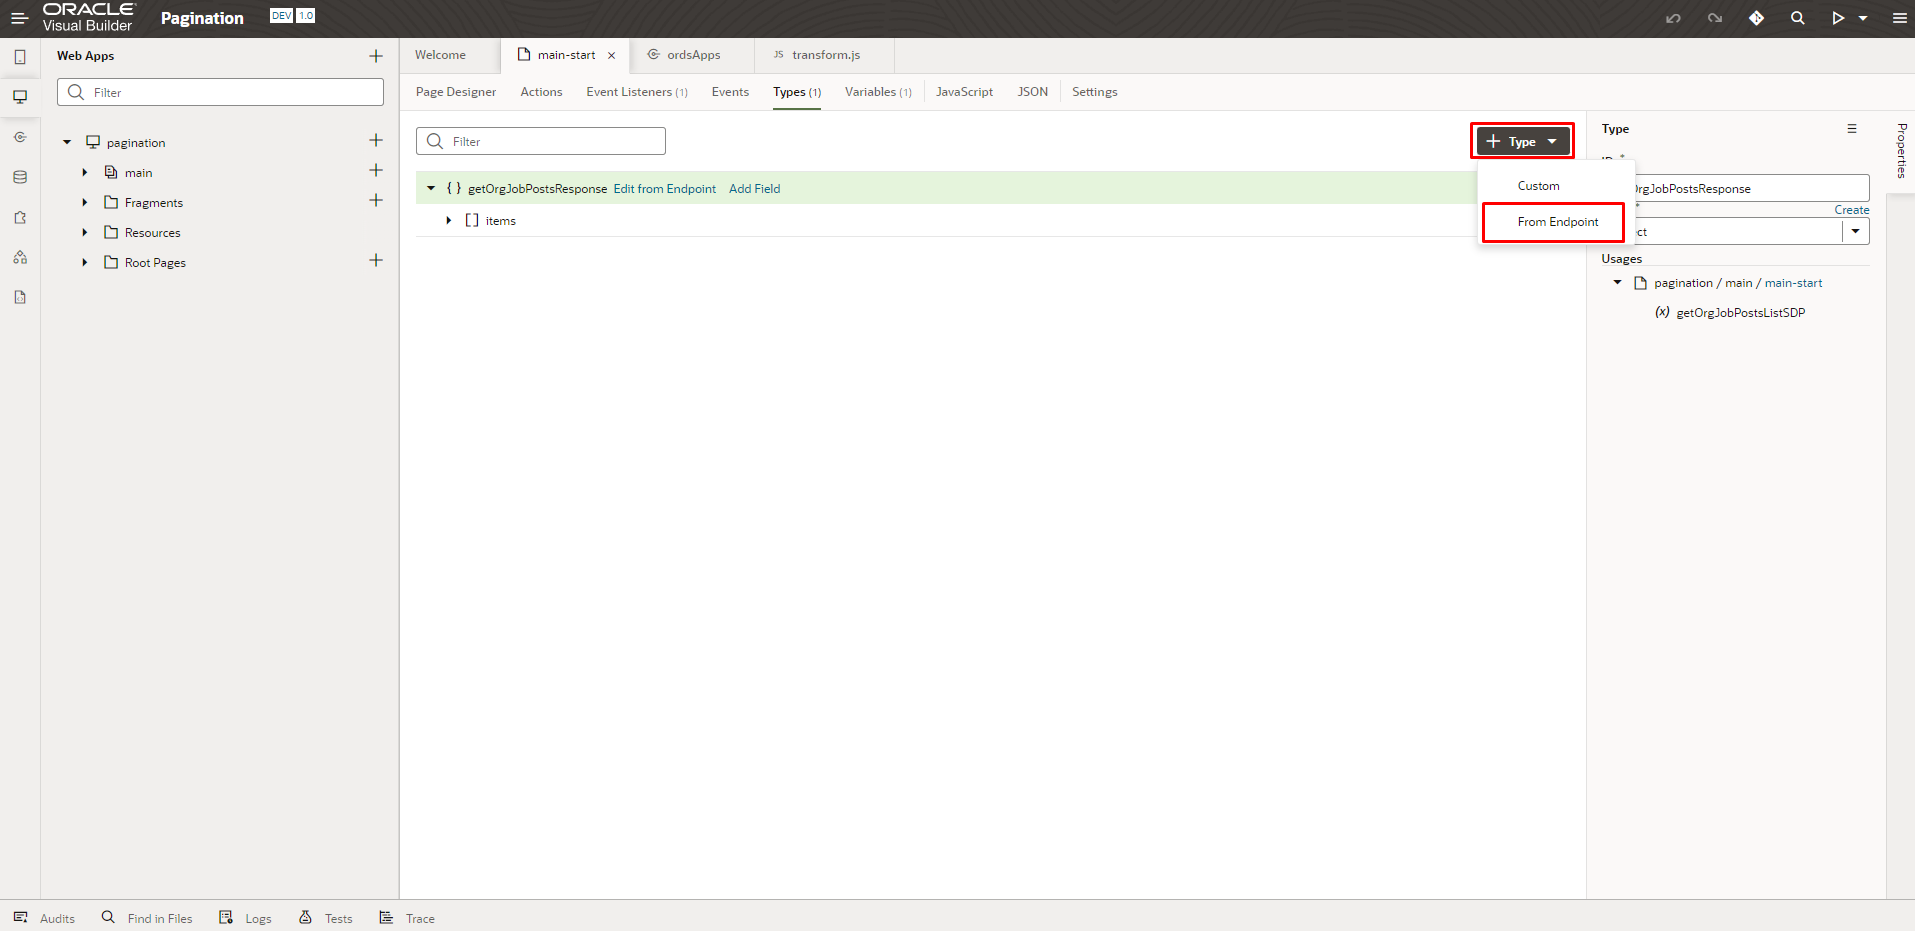Expand the Root Pages folder

84,262
